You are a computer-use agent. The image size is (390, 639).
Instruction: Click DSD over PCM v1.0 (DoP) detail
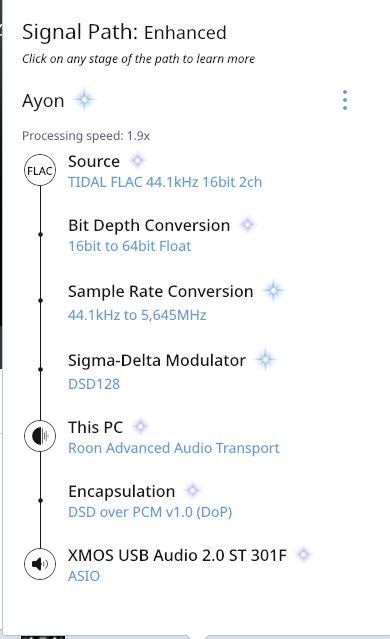(150, 512)
